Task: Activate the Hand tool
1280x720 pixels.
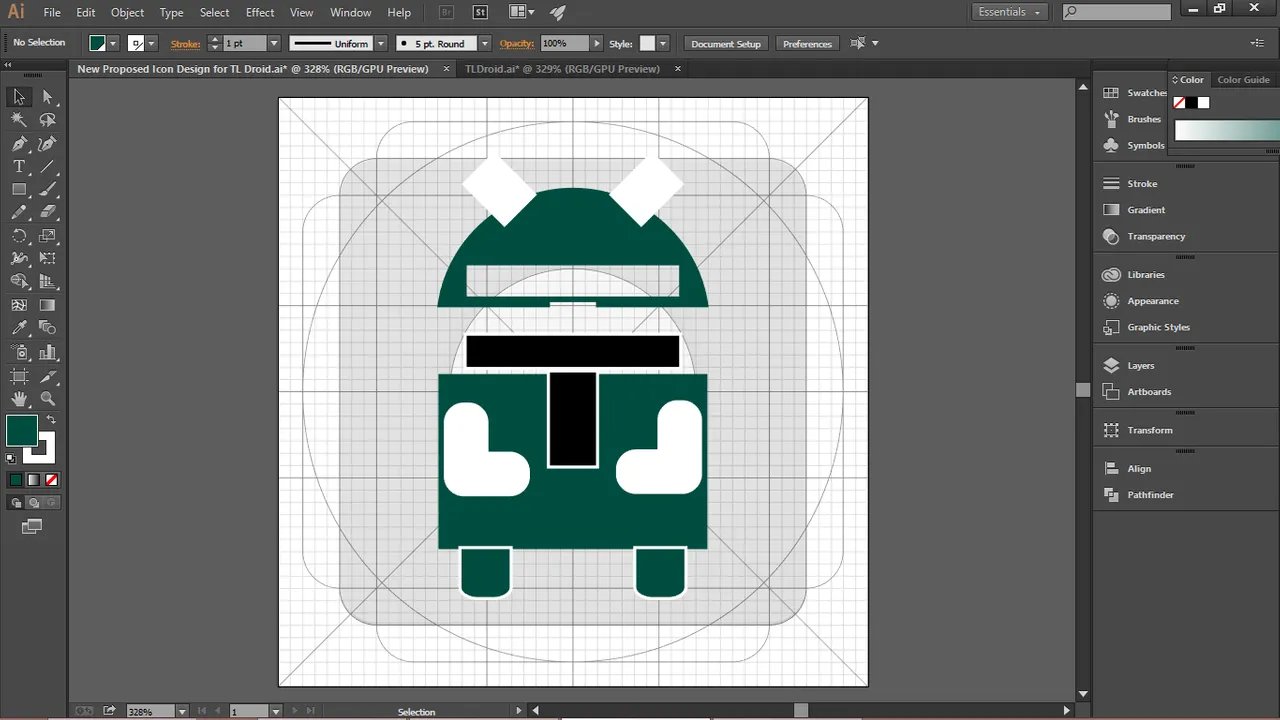Action: tap(19, 399)
